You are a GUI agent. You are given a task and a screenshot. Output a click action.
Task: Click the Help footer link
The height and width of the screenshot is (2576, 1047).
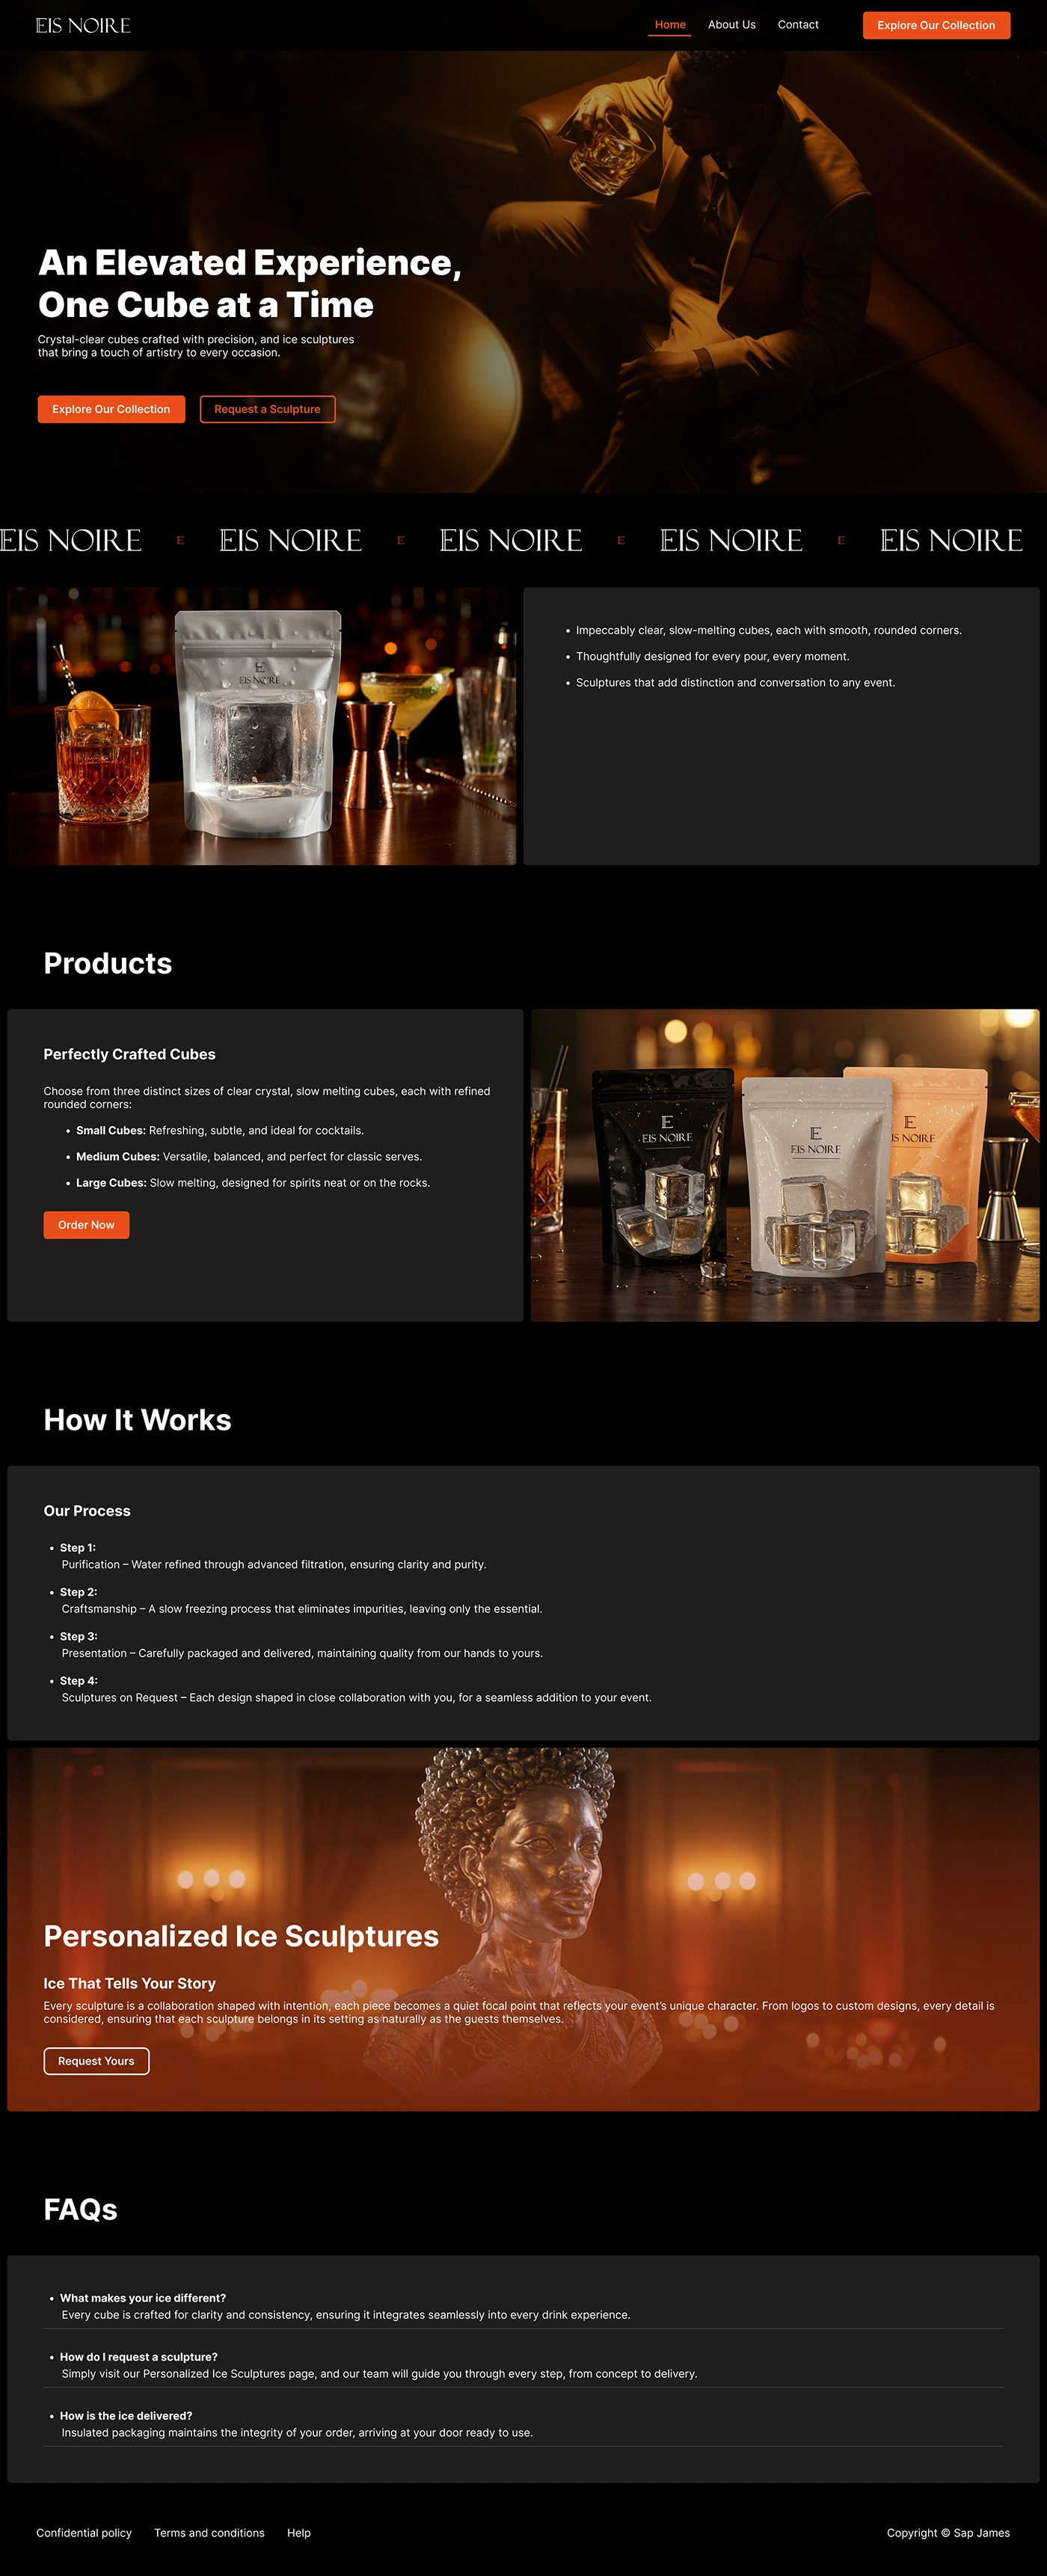[299, 2533]
